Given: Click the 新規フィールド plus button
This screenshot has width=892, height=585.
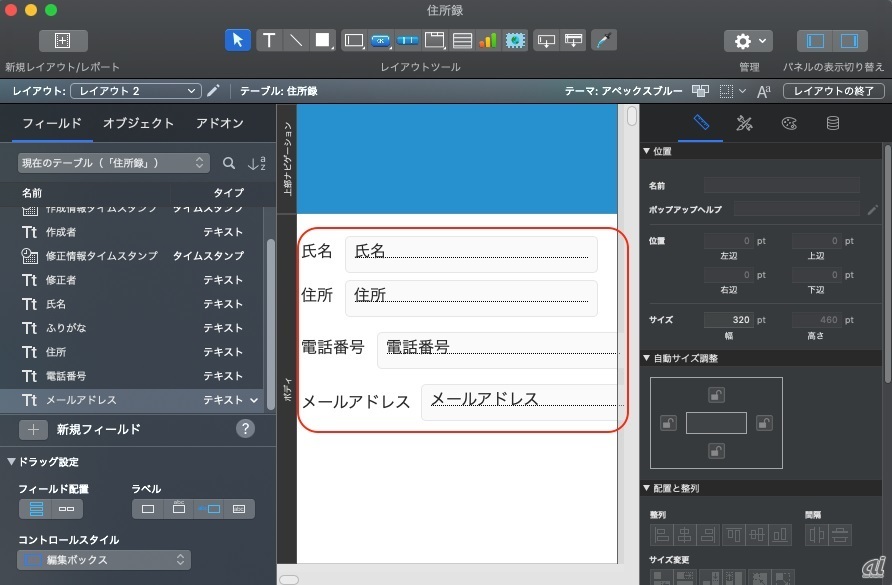Looking at the screenshot, I should click(34, 429).
